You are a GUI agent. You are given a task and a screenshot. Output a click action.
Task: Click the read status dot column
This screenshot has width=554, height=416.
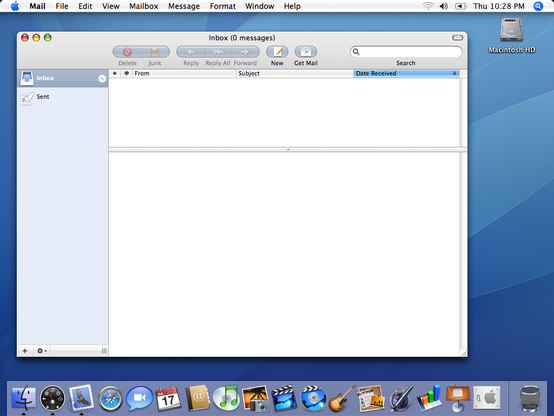114,74
